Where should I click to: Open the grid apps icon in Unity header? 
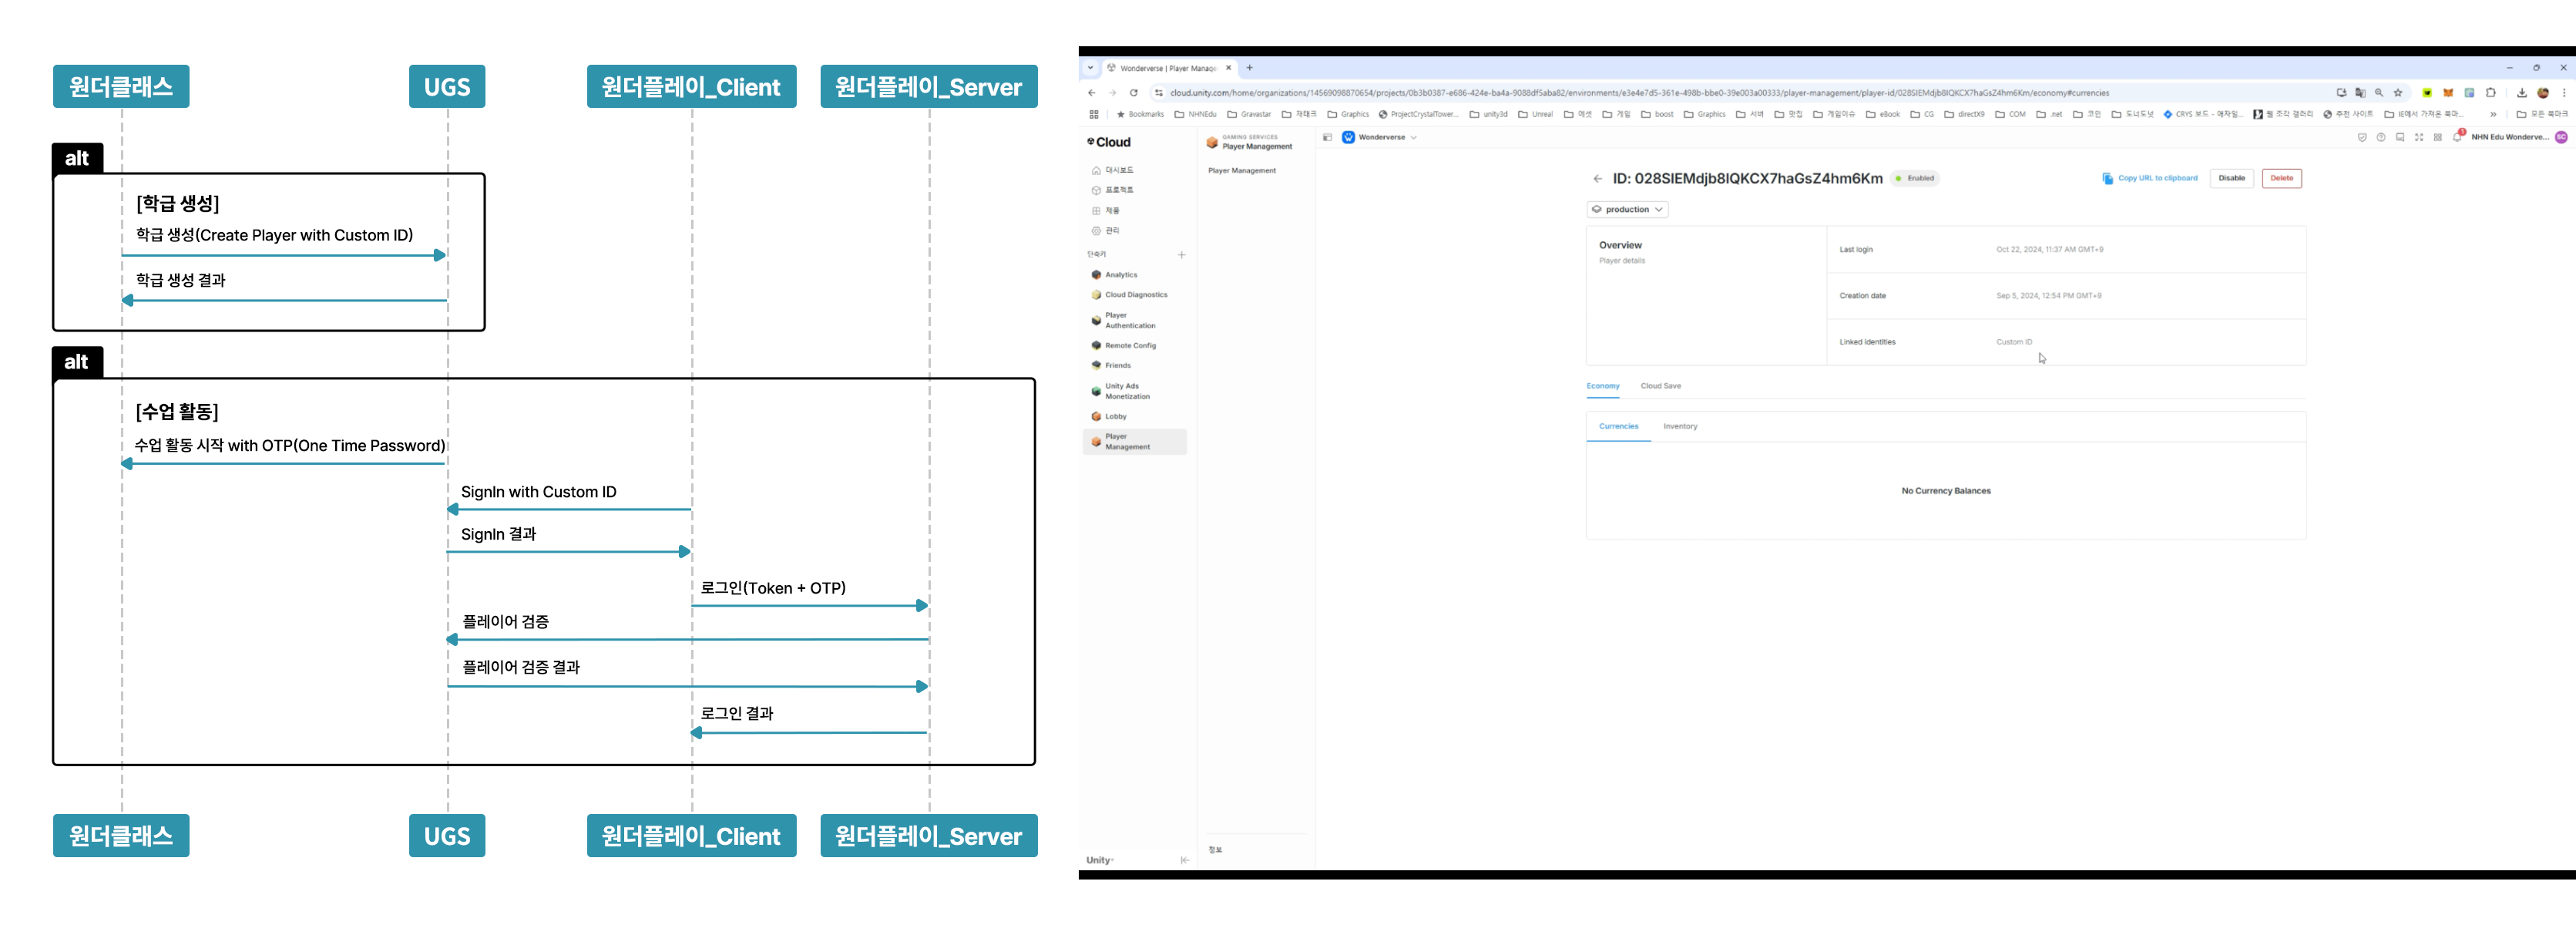(2438, 137)
